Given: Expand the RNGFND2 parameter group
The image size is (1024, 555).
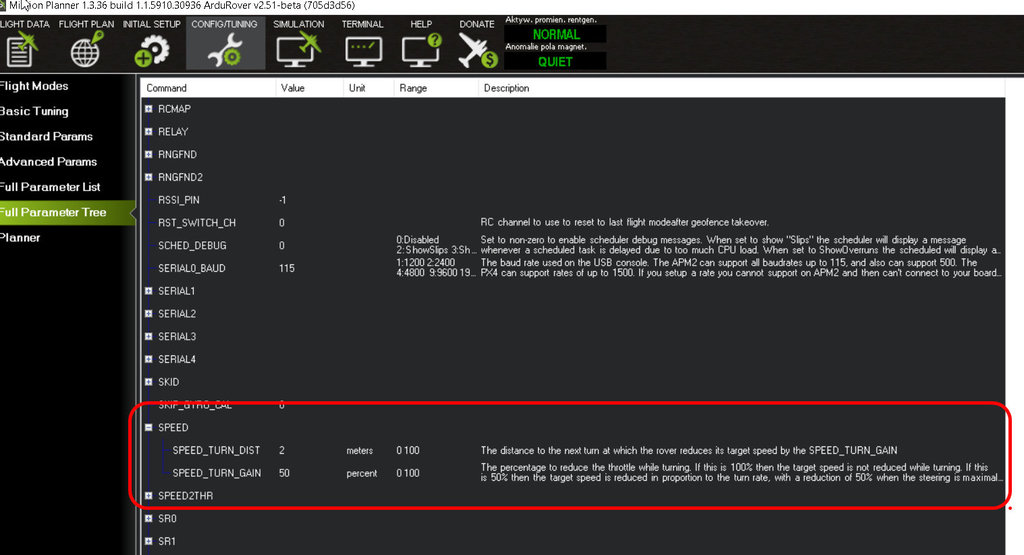Looking at the screenshot, I should click(149, 177).
